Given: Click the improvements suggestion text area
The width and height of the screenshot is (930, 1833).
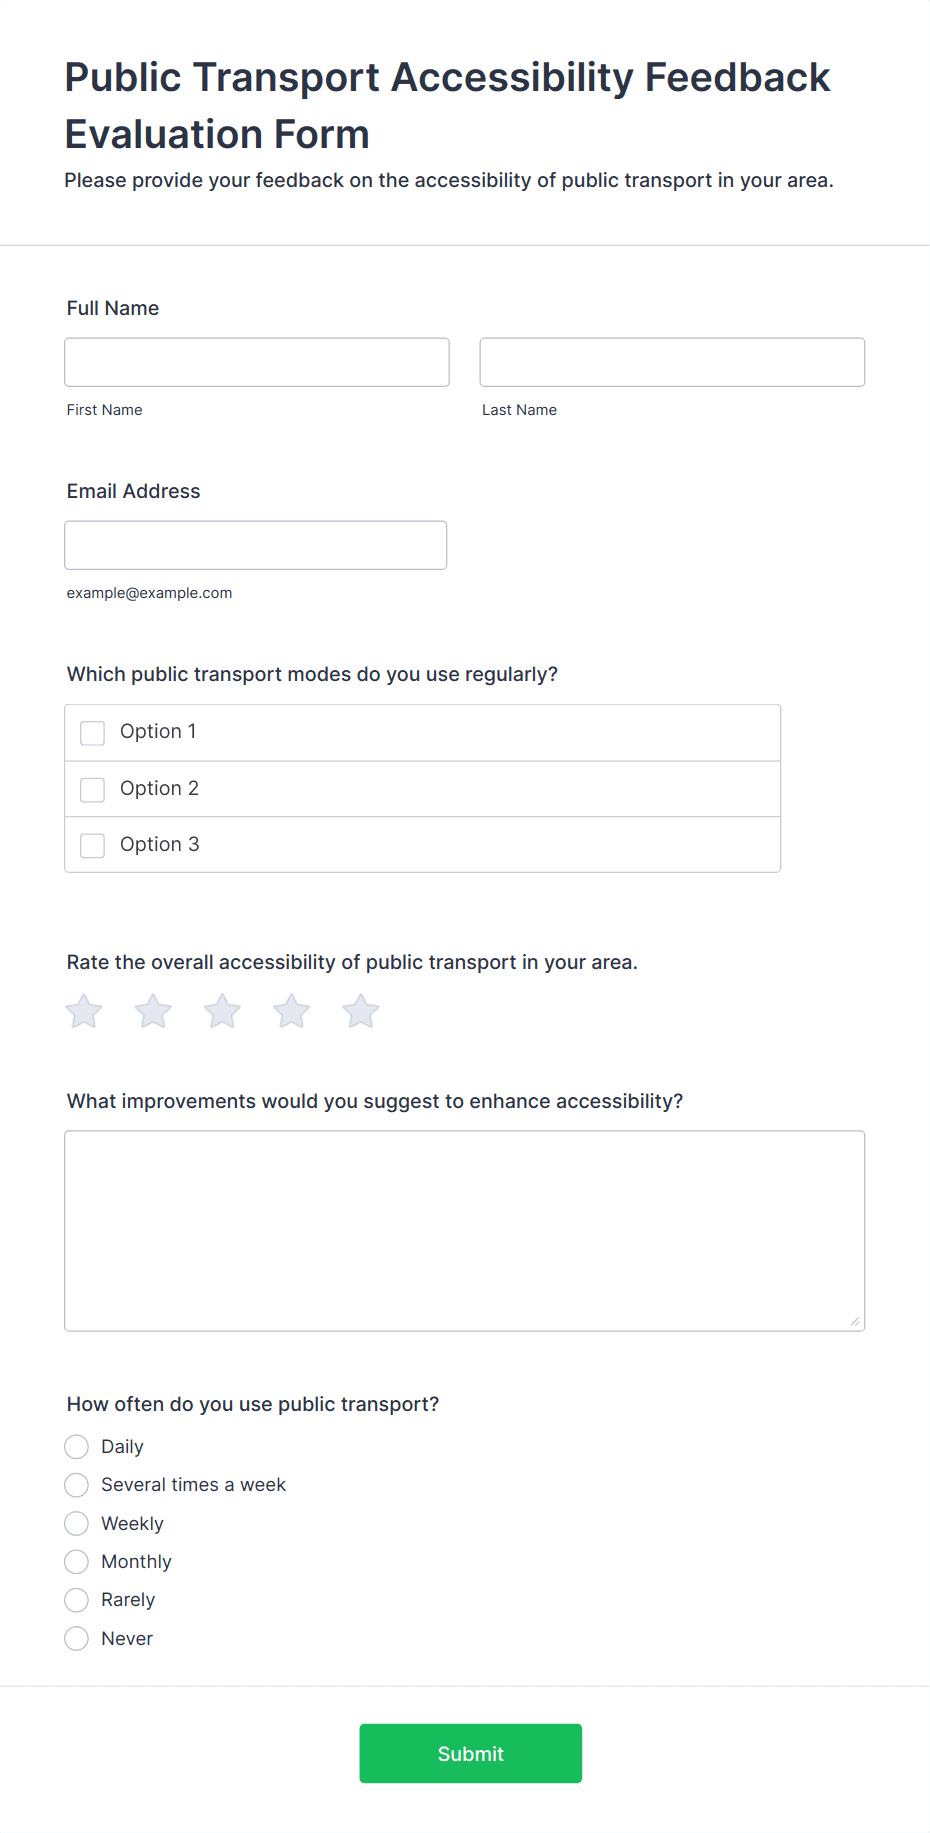Looking at the screenshot, I should click(465, 1231).
